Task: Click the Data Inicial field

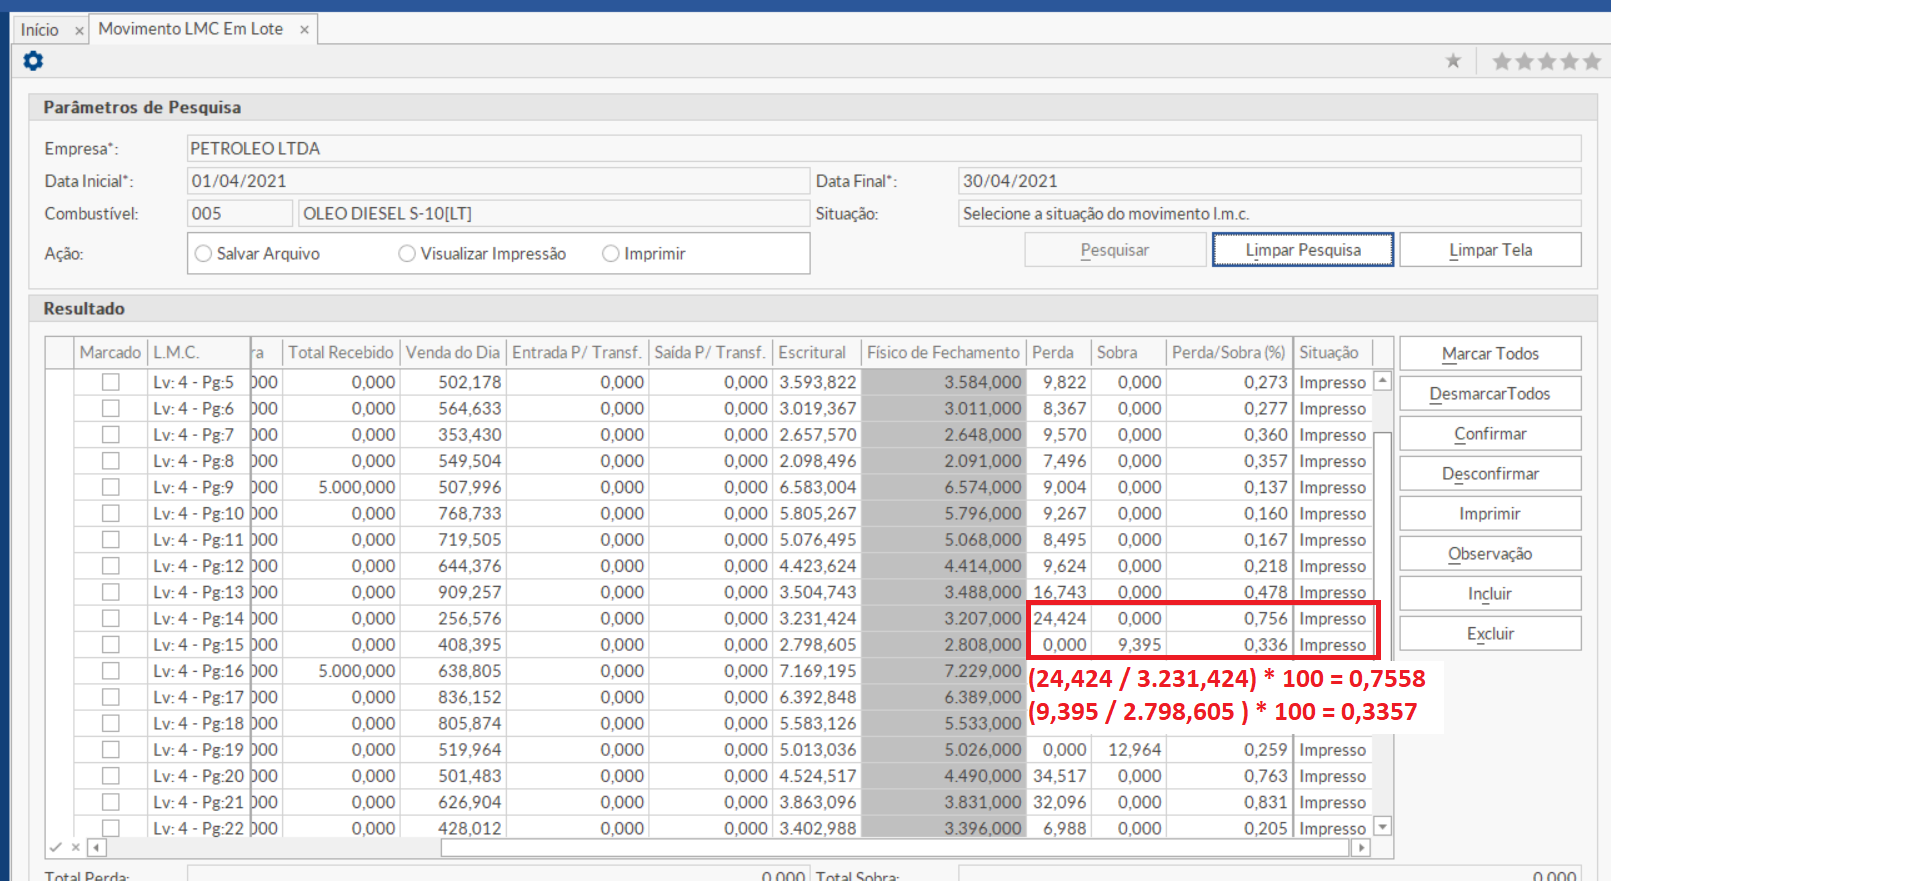Action: [x=498, y=181]
